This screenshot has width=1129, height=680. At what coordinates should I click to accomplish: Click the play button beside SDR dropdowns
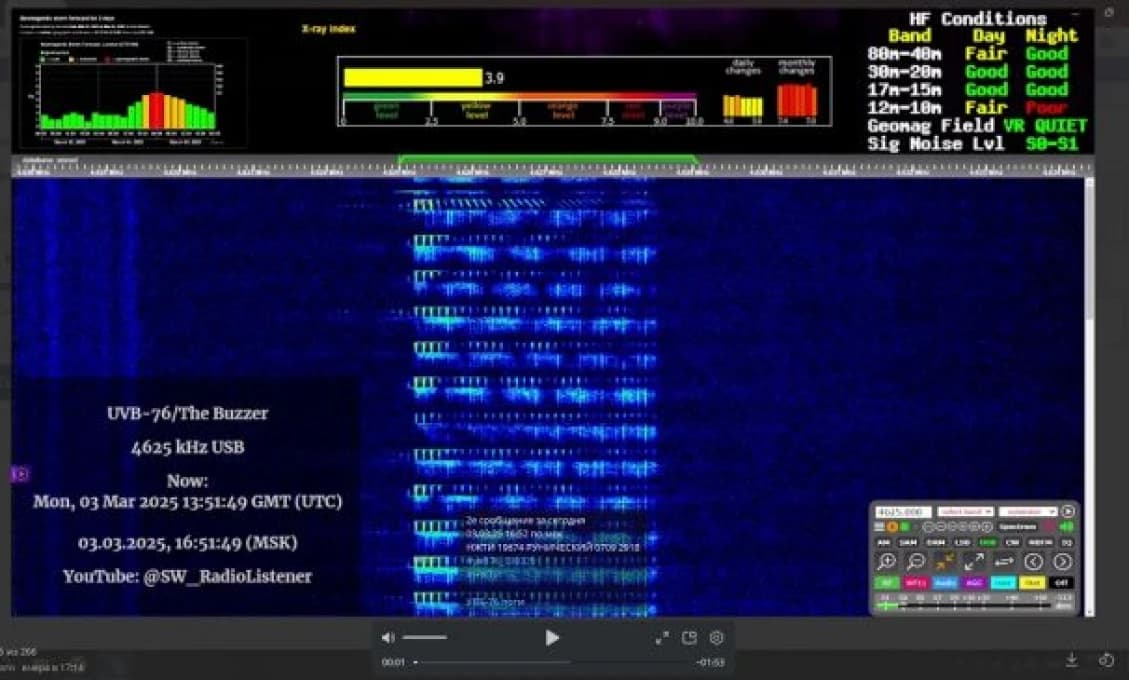pos(1068,511)
